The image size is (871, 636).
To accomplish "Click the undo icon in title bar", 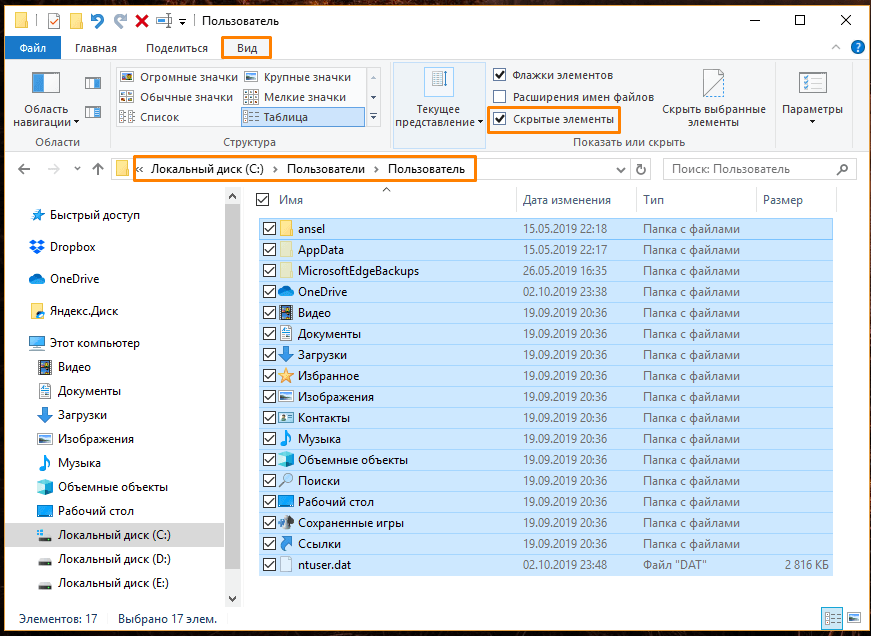I will tap(97, 20).
